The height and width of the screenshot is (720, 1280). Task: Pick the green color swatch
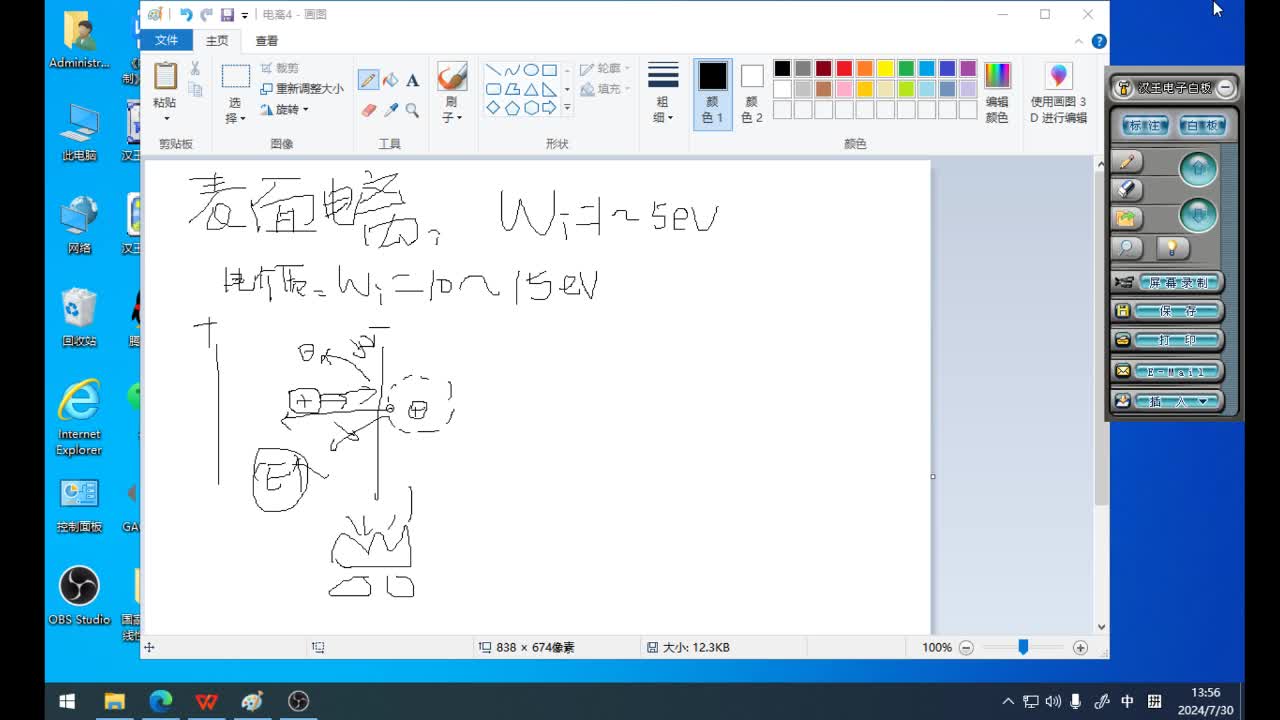click(906, 69)
